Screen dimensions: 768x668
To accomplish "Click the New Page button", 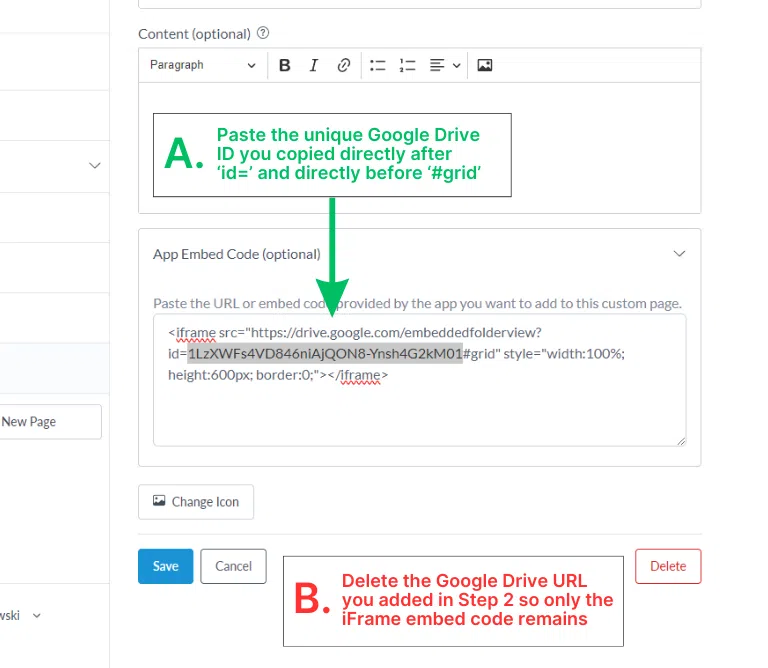I will [x=50, y=422].
